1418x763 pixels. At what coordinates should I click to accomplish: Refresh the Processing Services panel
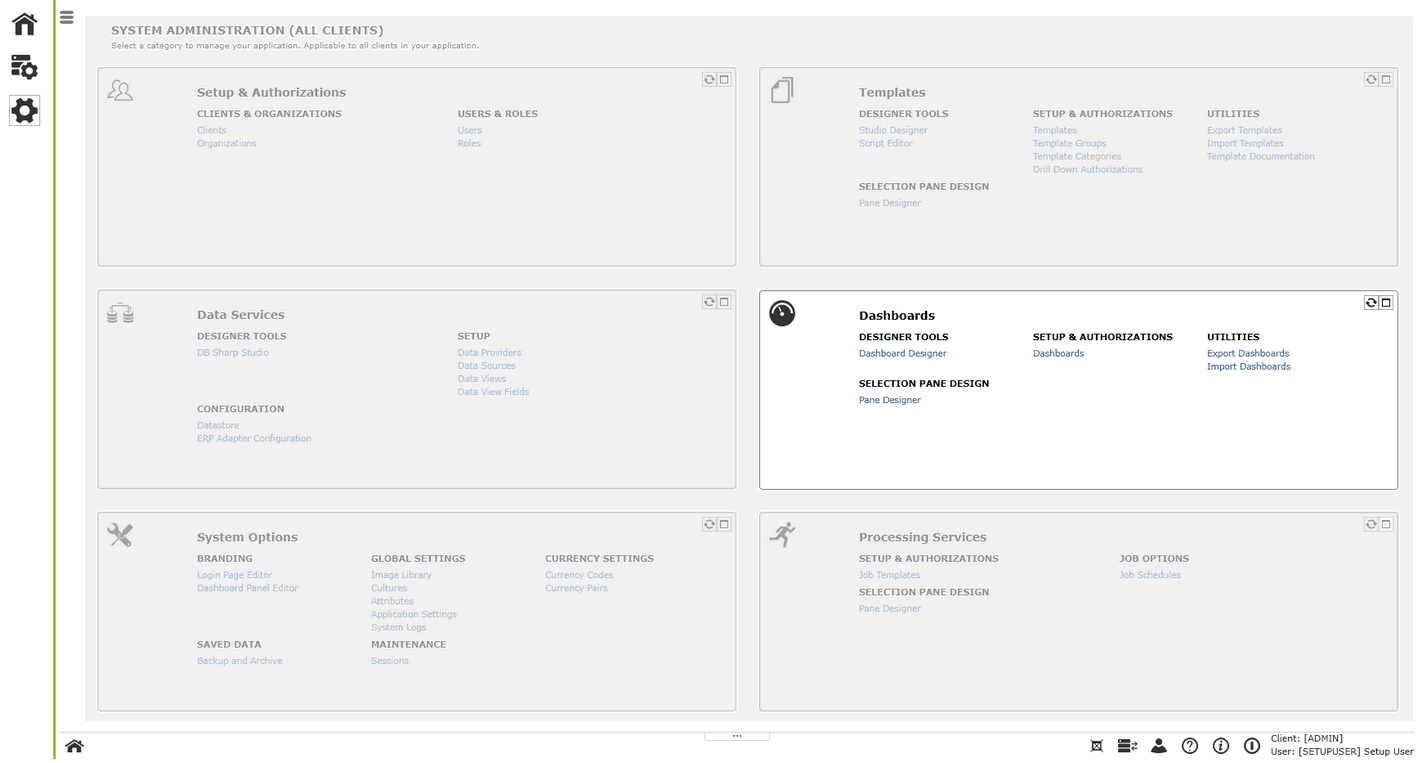click(1371, 524)
